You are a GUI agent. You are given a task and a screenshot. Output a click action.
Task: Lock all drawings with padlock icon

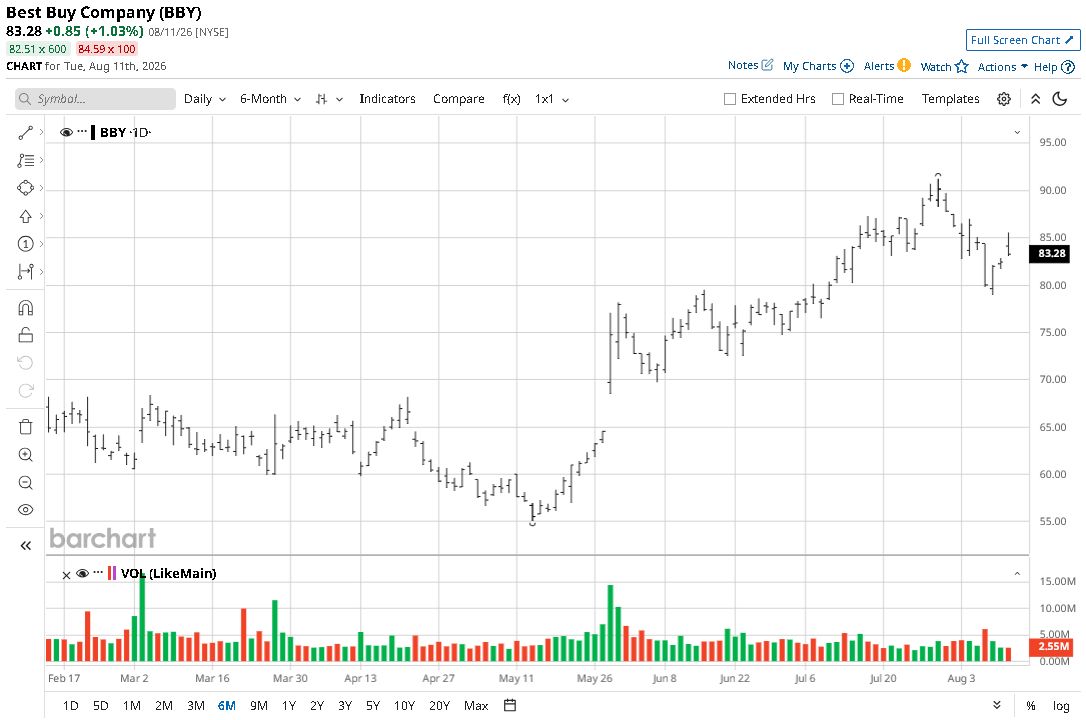coord(26,335)
